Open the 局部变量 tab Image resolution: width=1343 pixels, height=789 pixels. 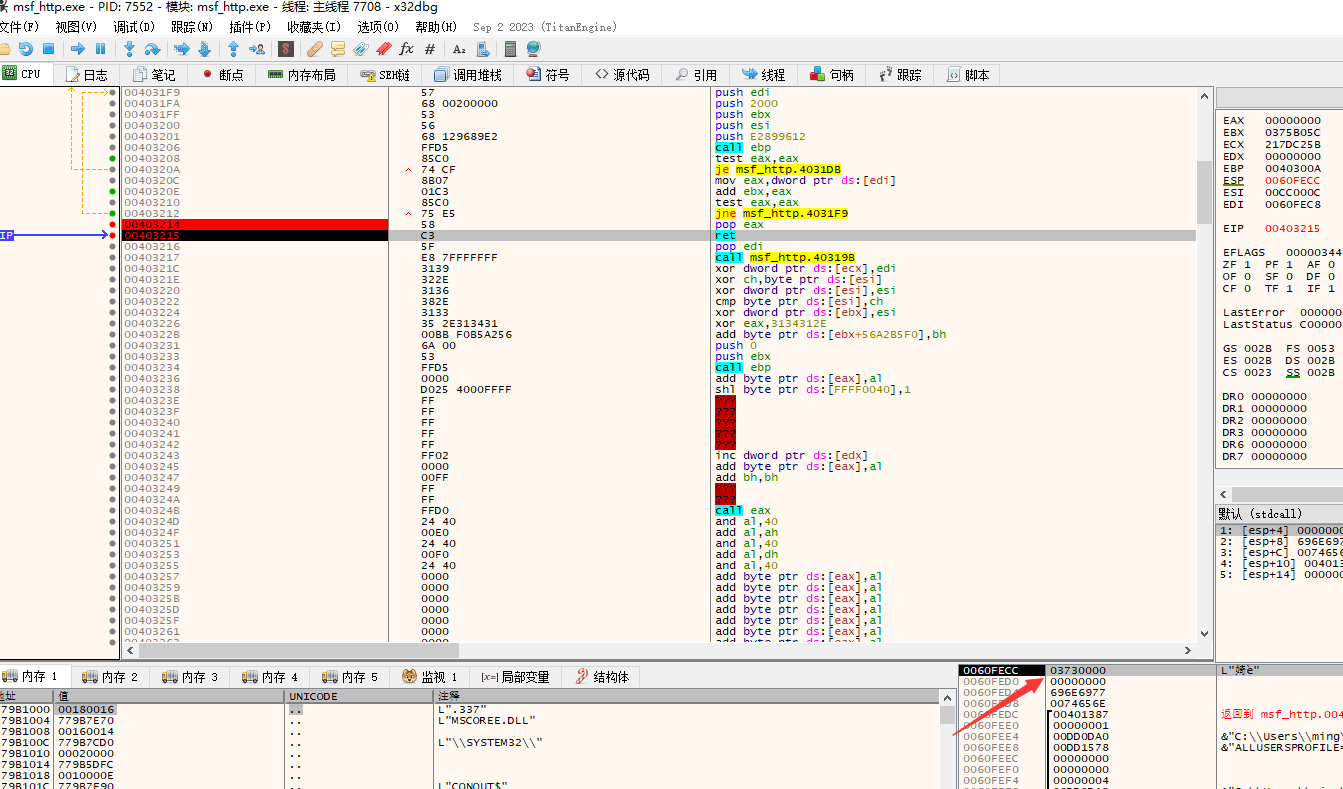pos(515,677)
